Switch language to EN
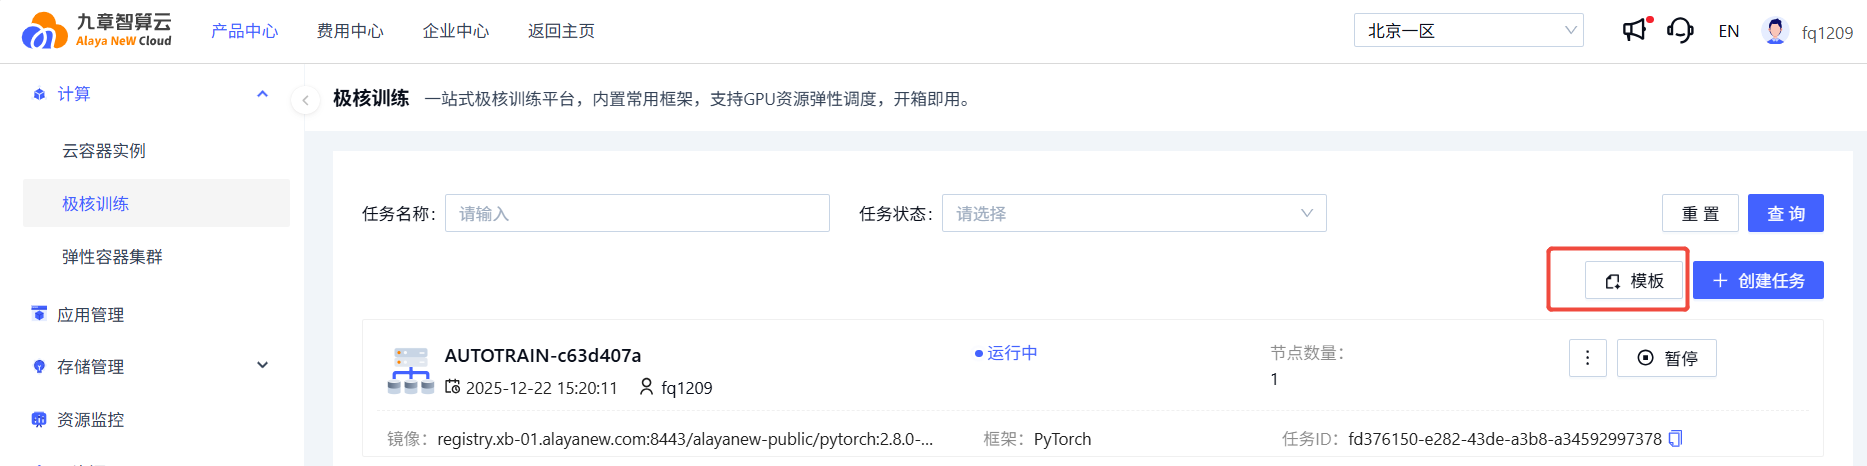Viewport: 1867px width, 466px height. [x=1728, y=31]
